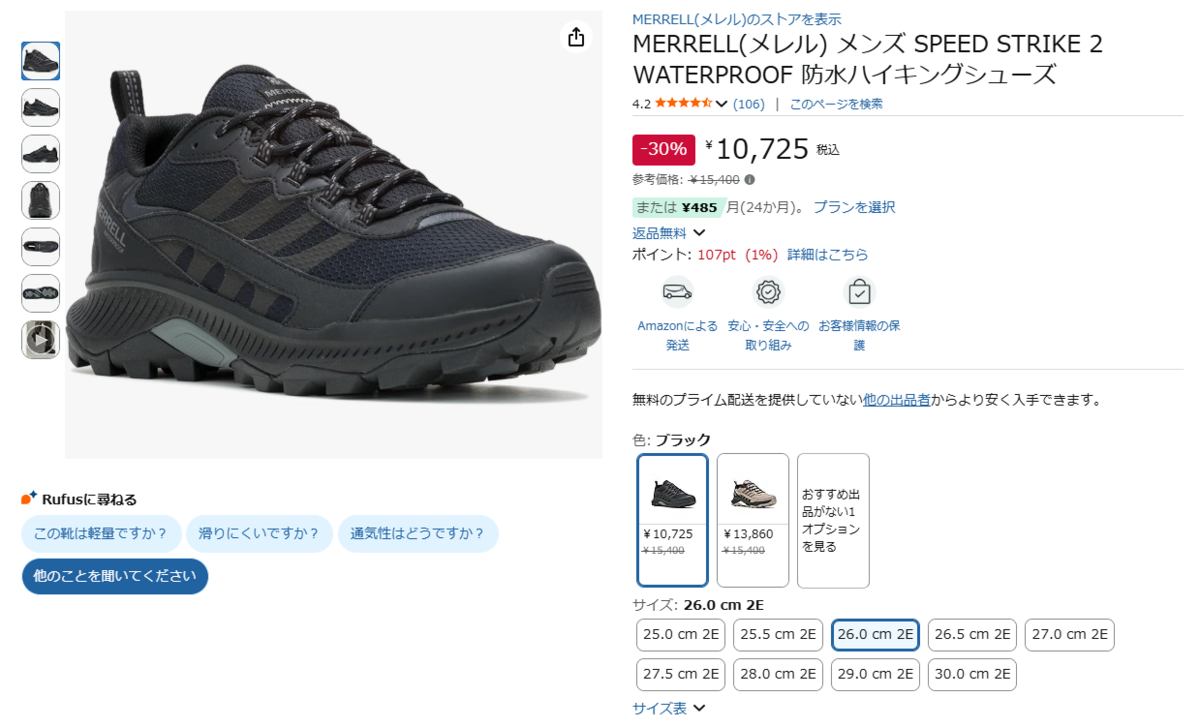
Task: Click the info icon beside reference price
Action: pyautogui.click(x=750, y=180)
